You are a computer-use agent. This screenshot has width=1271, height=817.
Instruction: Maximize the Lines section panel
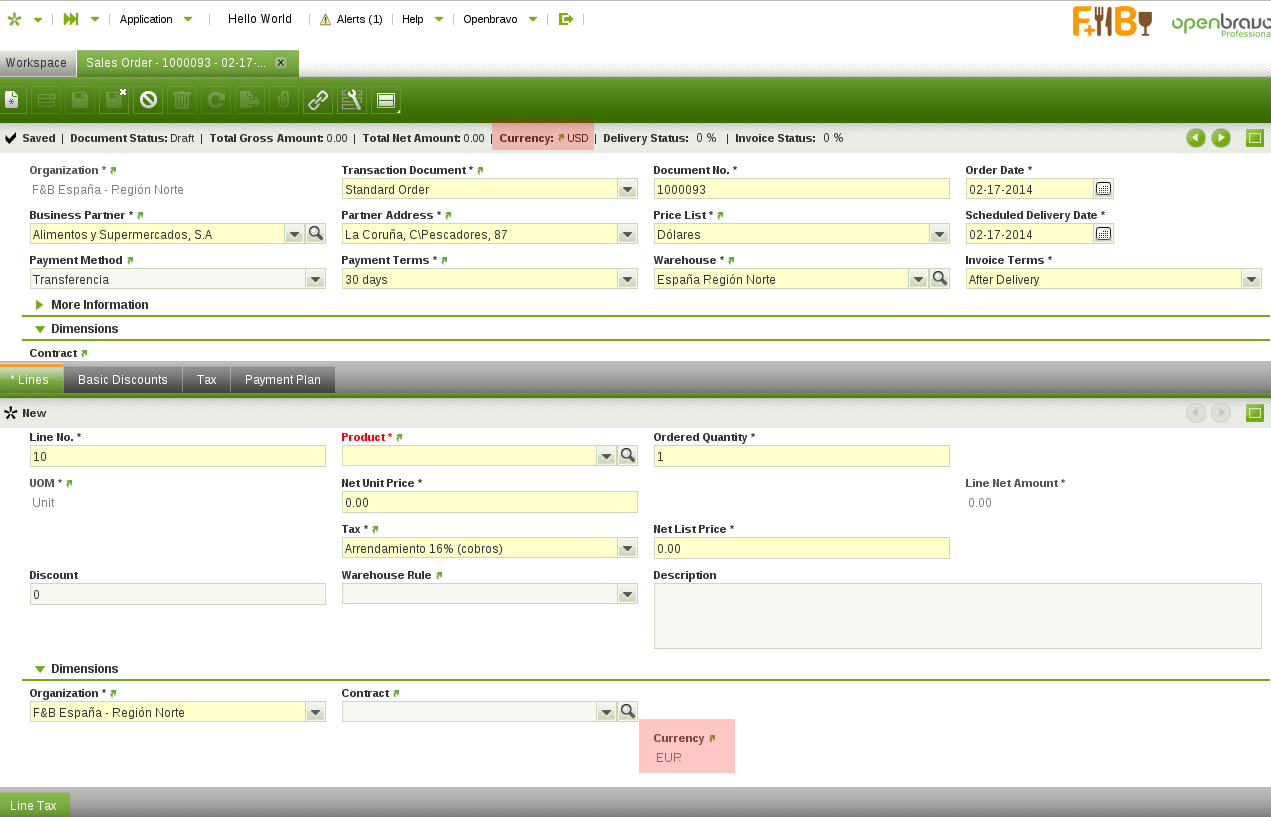pos(1254,413)
